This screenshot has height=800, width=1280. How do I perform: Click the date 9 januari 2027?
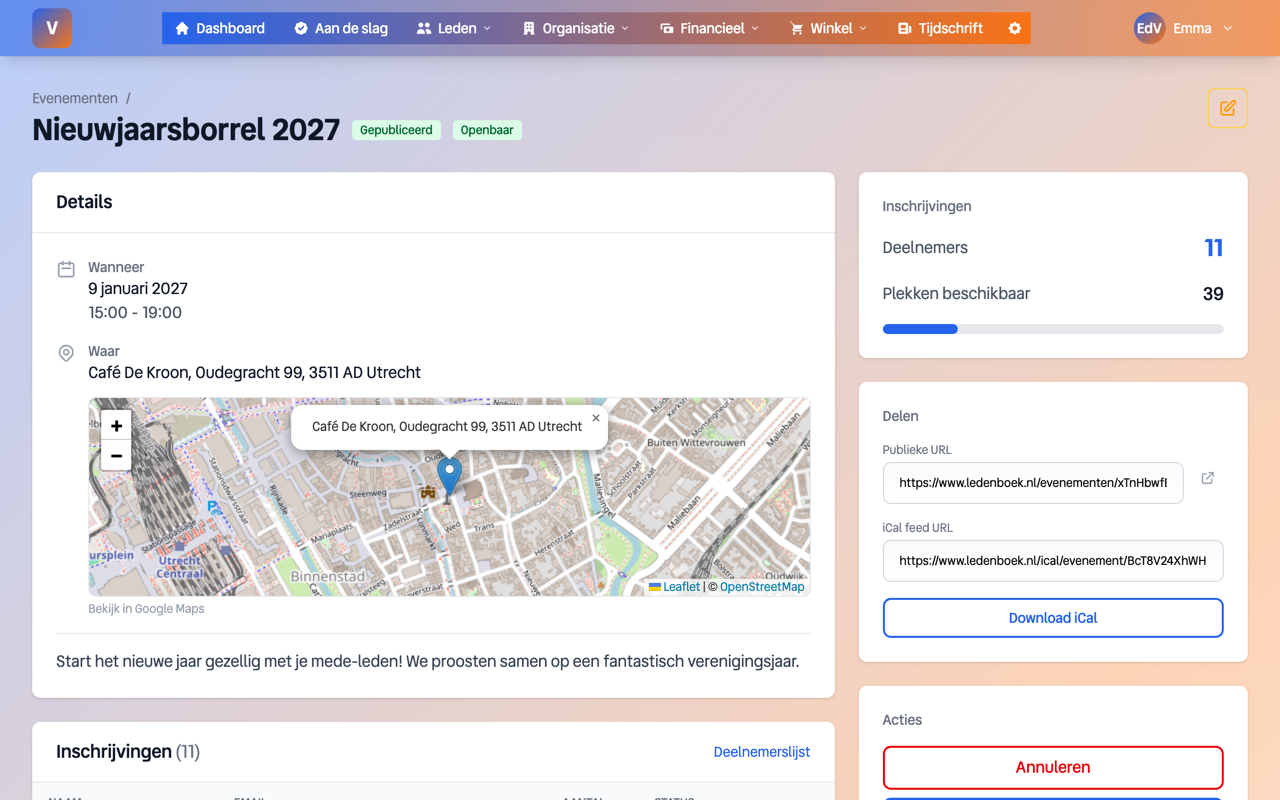point(138,289)
